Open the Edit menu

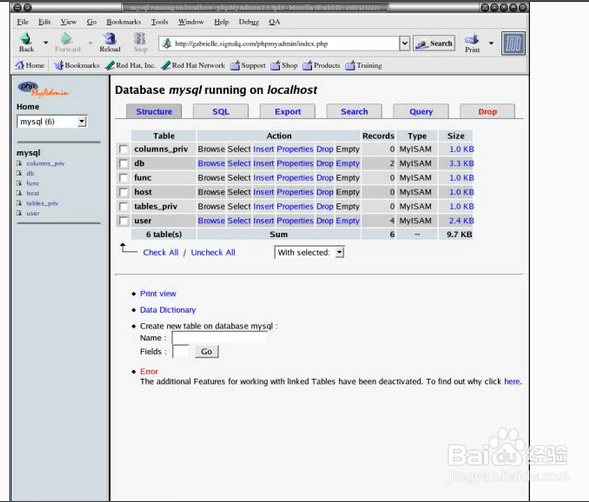tap(44, 22)
